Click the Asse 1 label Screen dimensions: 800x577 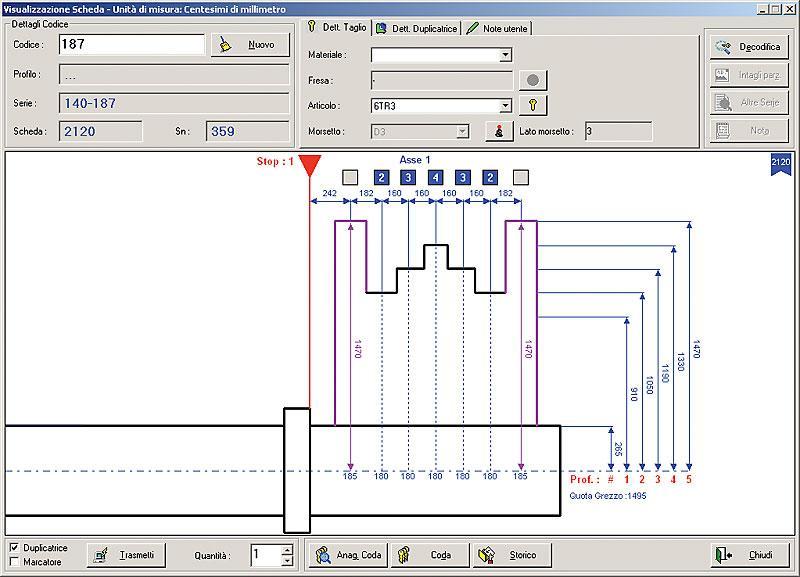415,160
